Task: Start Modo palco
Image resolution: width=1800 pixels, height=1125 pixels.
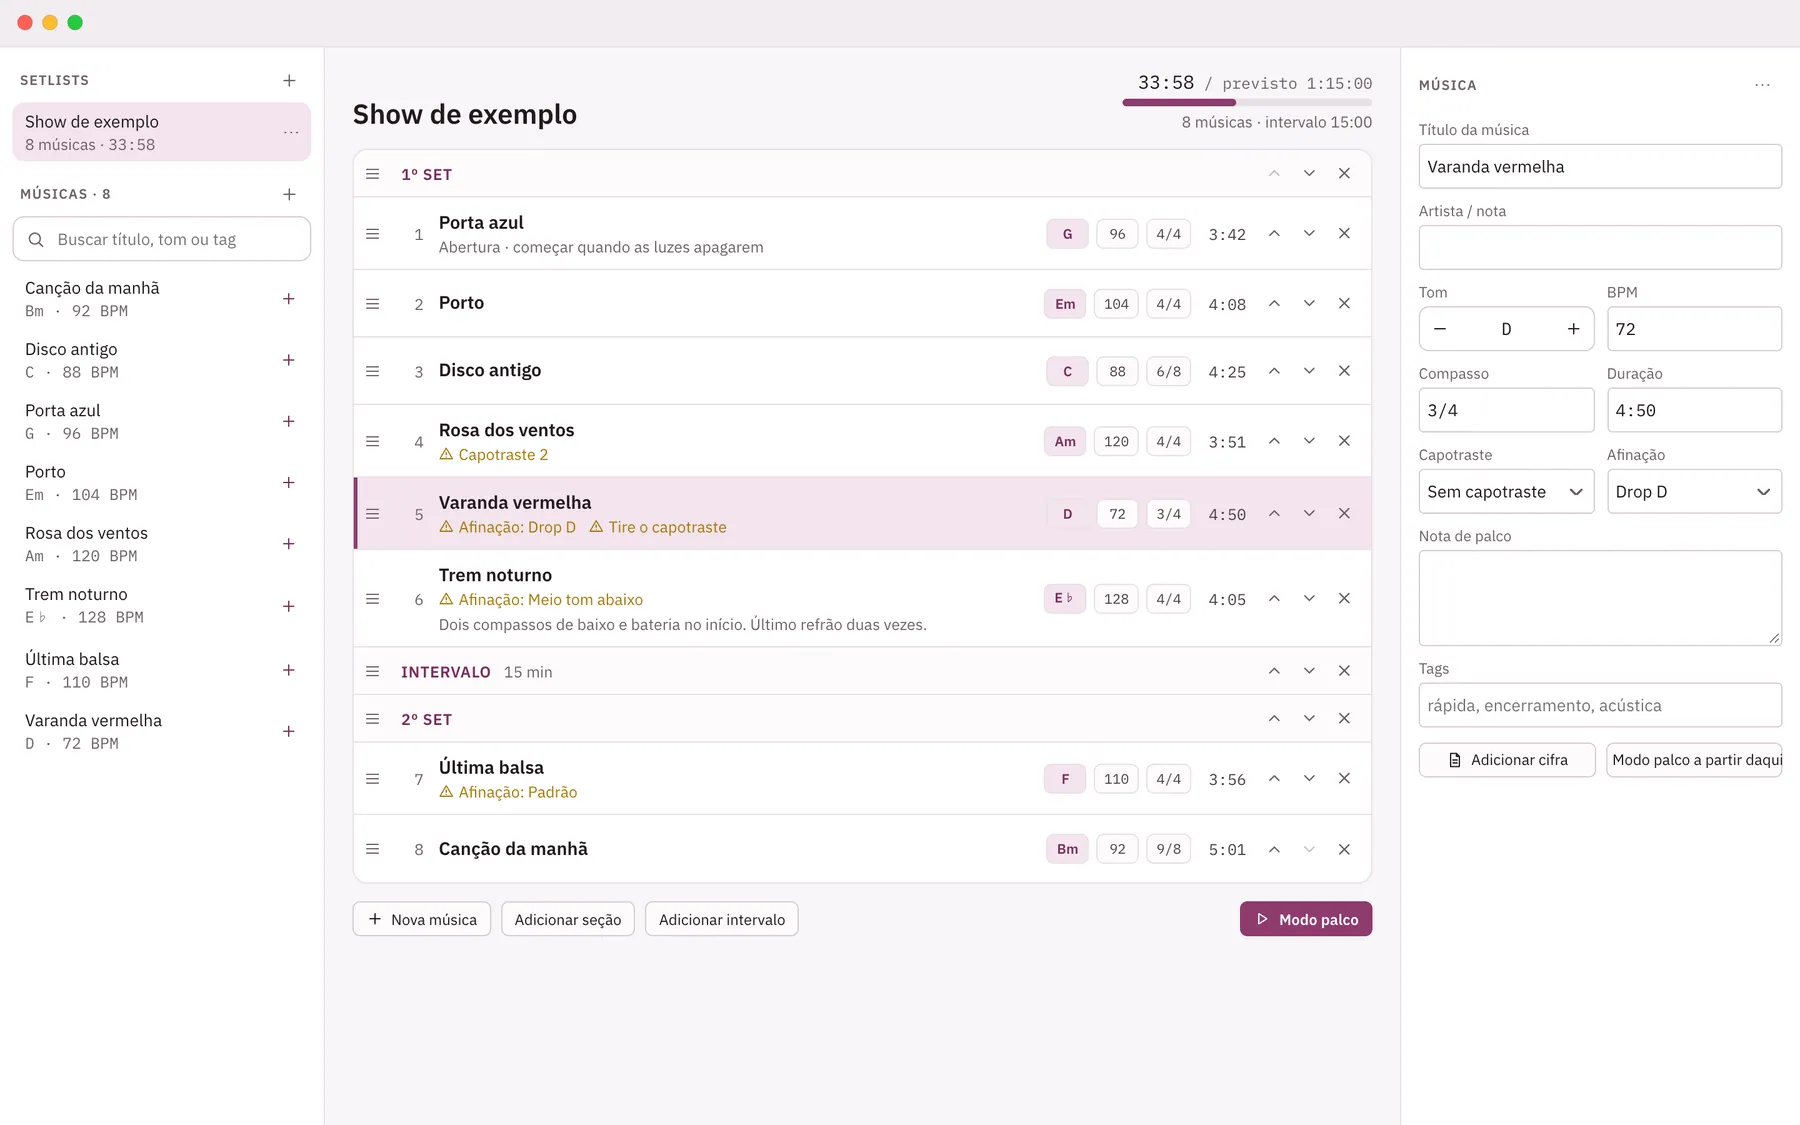Action: click(1306, 920)
